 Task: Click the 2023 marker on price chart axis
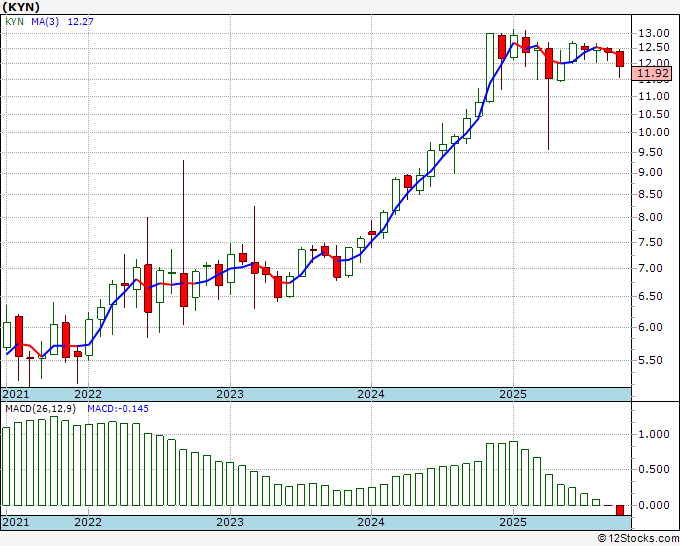tap(230, 394)
